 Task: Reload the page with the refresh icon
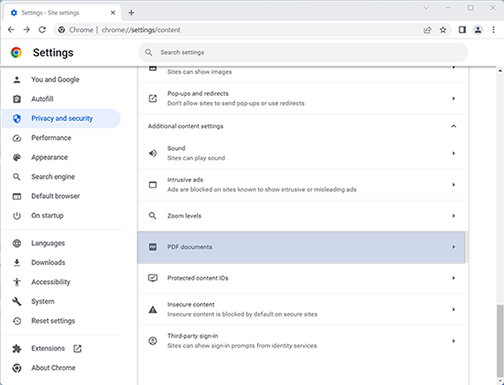42,30
